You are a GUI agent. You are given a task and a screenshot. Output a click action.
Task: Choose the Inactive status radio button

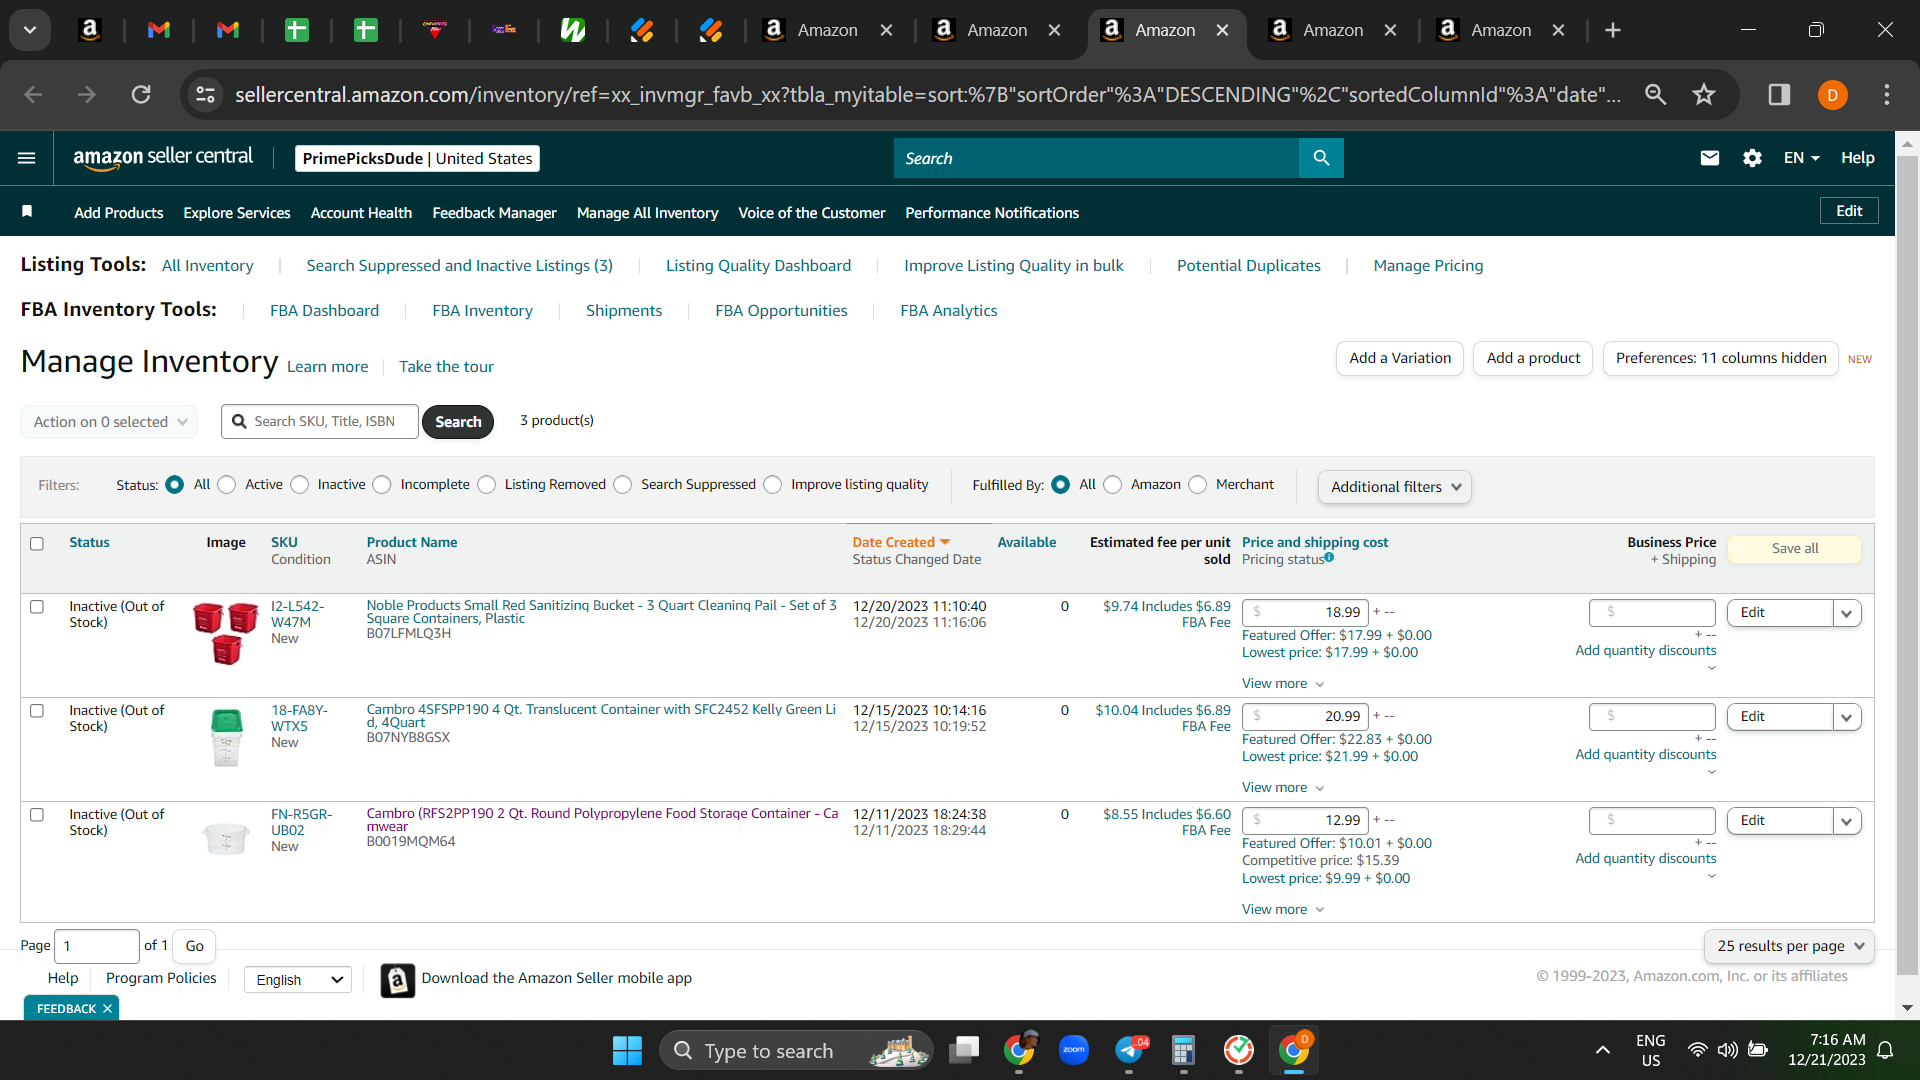pyautogui.click(x=300, y=485)
